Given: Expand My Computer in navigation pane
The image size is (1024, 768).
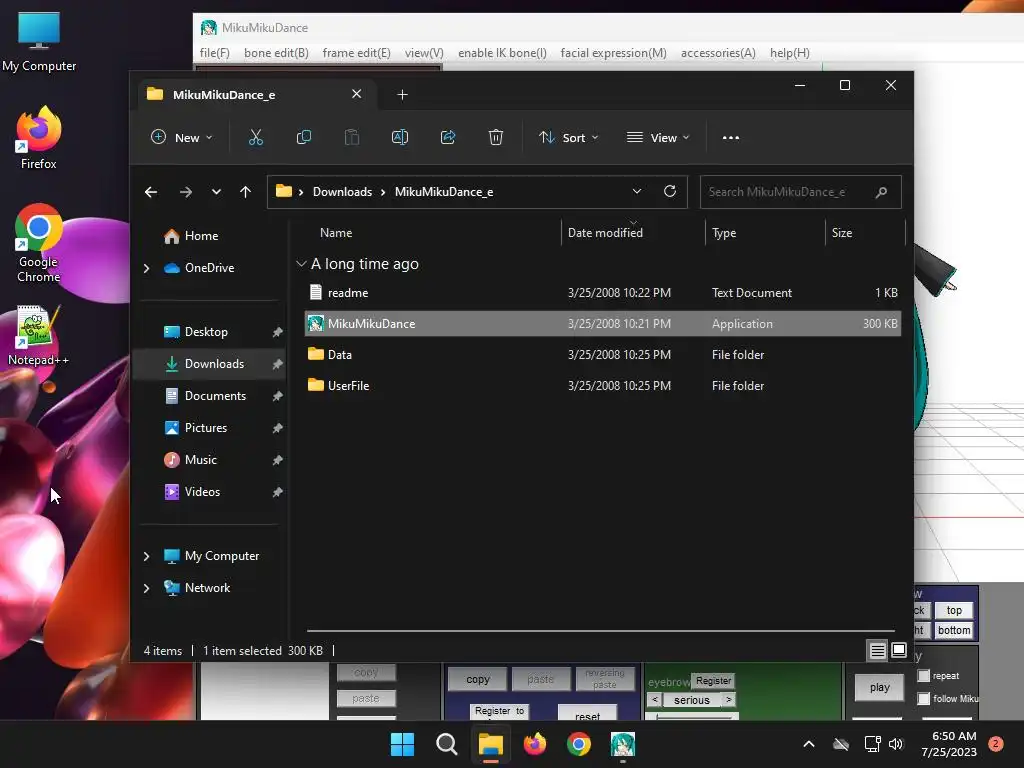Looking at the screenshot, I should coord(146,556).
